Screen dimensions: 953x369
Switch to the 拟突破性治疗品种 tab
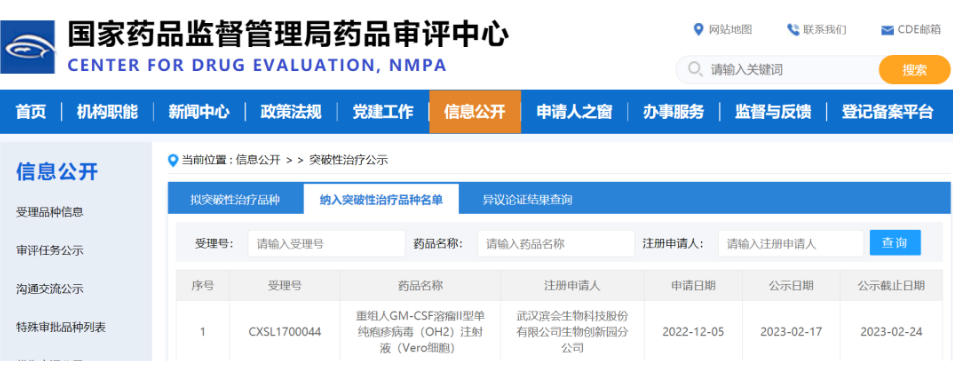coord(235,199)
